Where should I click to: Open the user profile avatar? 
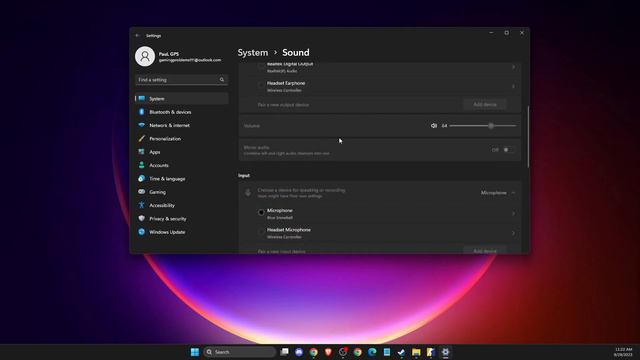pos(145,56)
